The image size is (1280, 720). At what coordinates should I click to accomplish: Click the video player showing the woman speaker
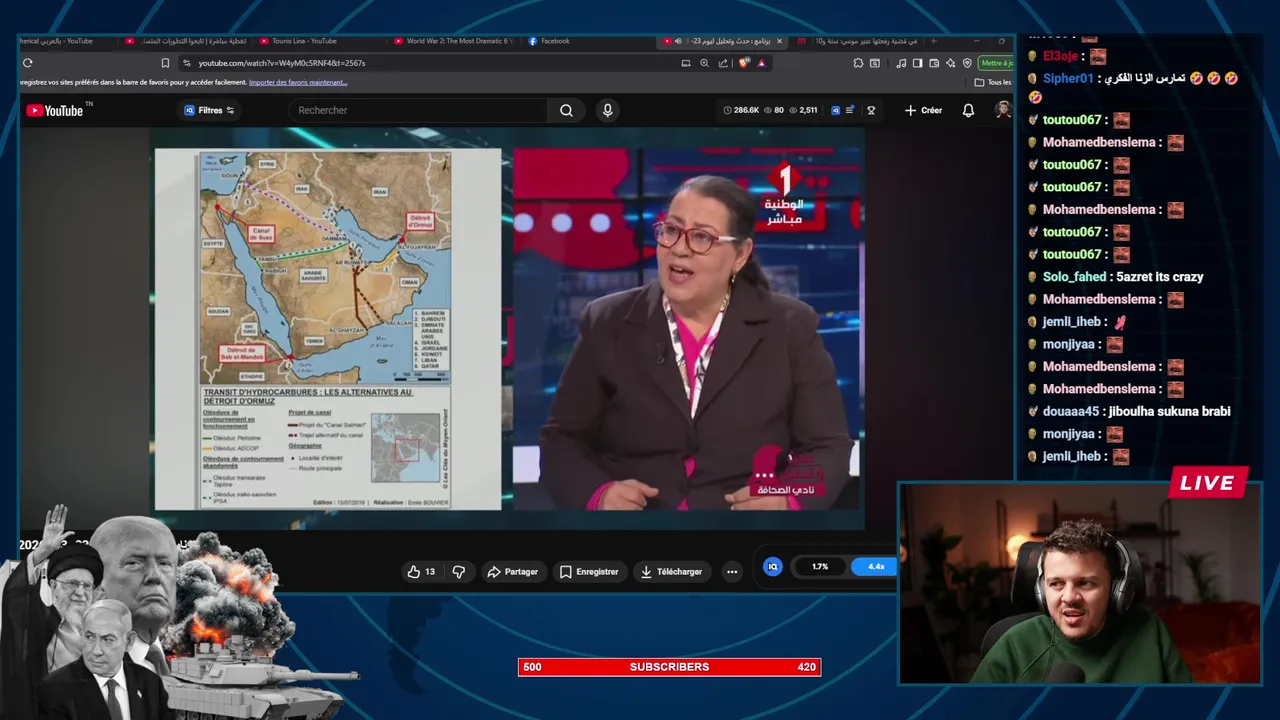(x=687, y=329)
